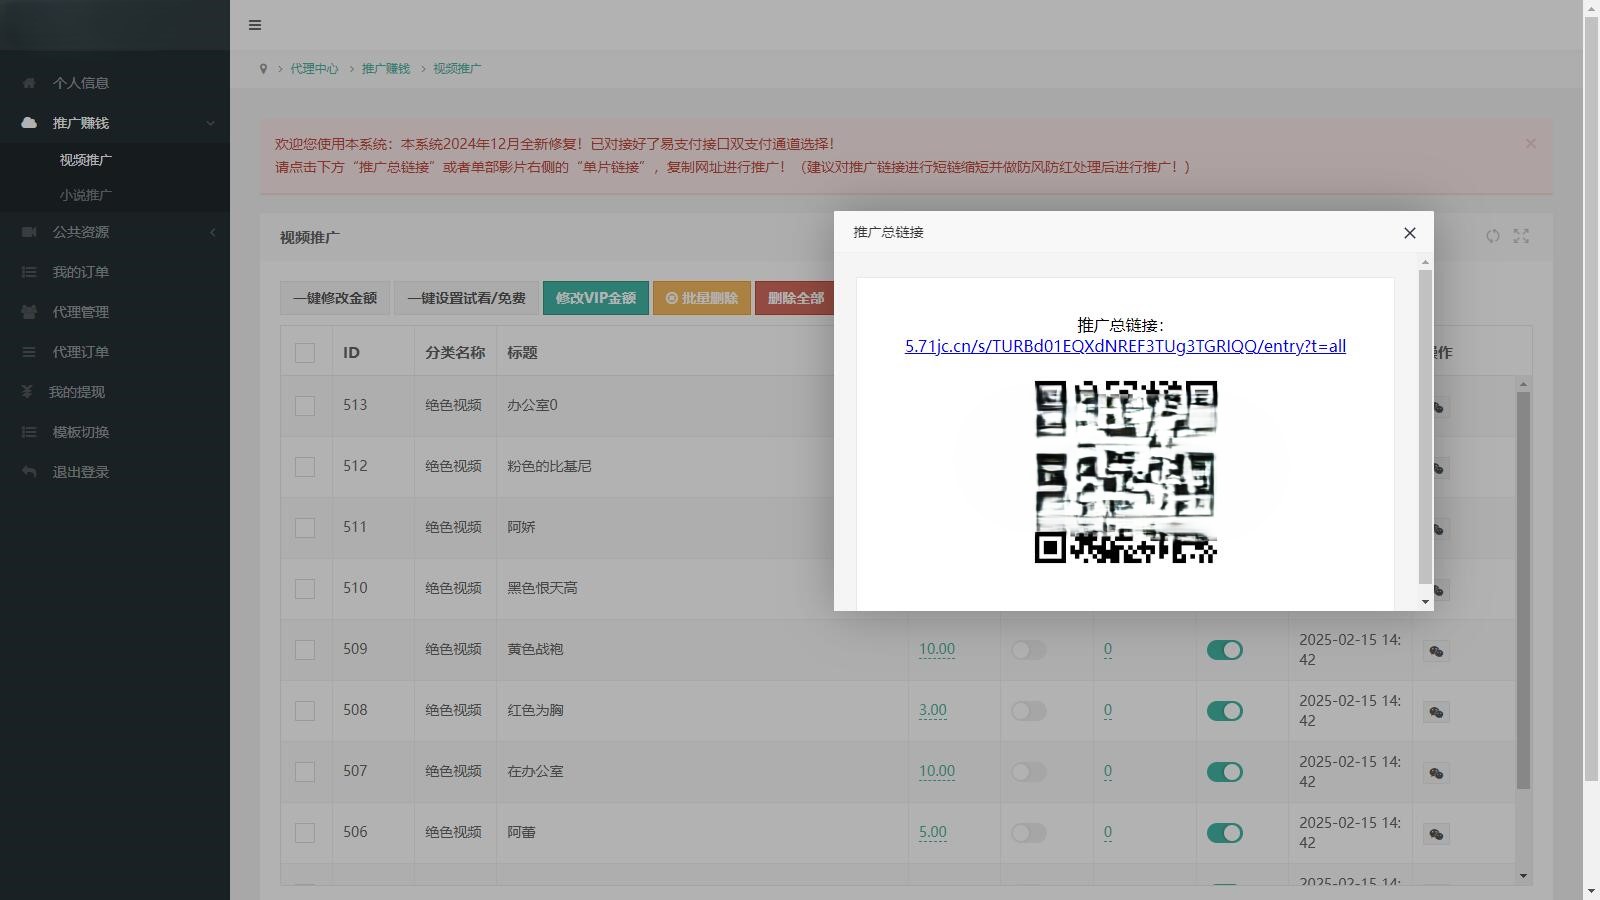Toggle the gray switch in row 508

pyautogui.click(x=1028, y=711)
